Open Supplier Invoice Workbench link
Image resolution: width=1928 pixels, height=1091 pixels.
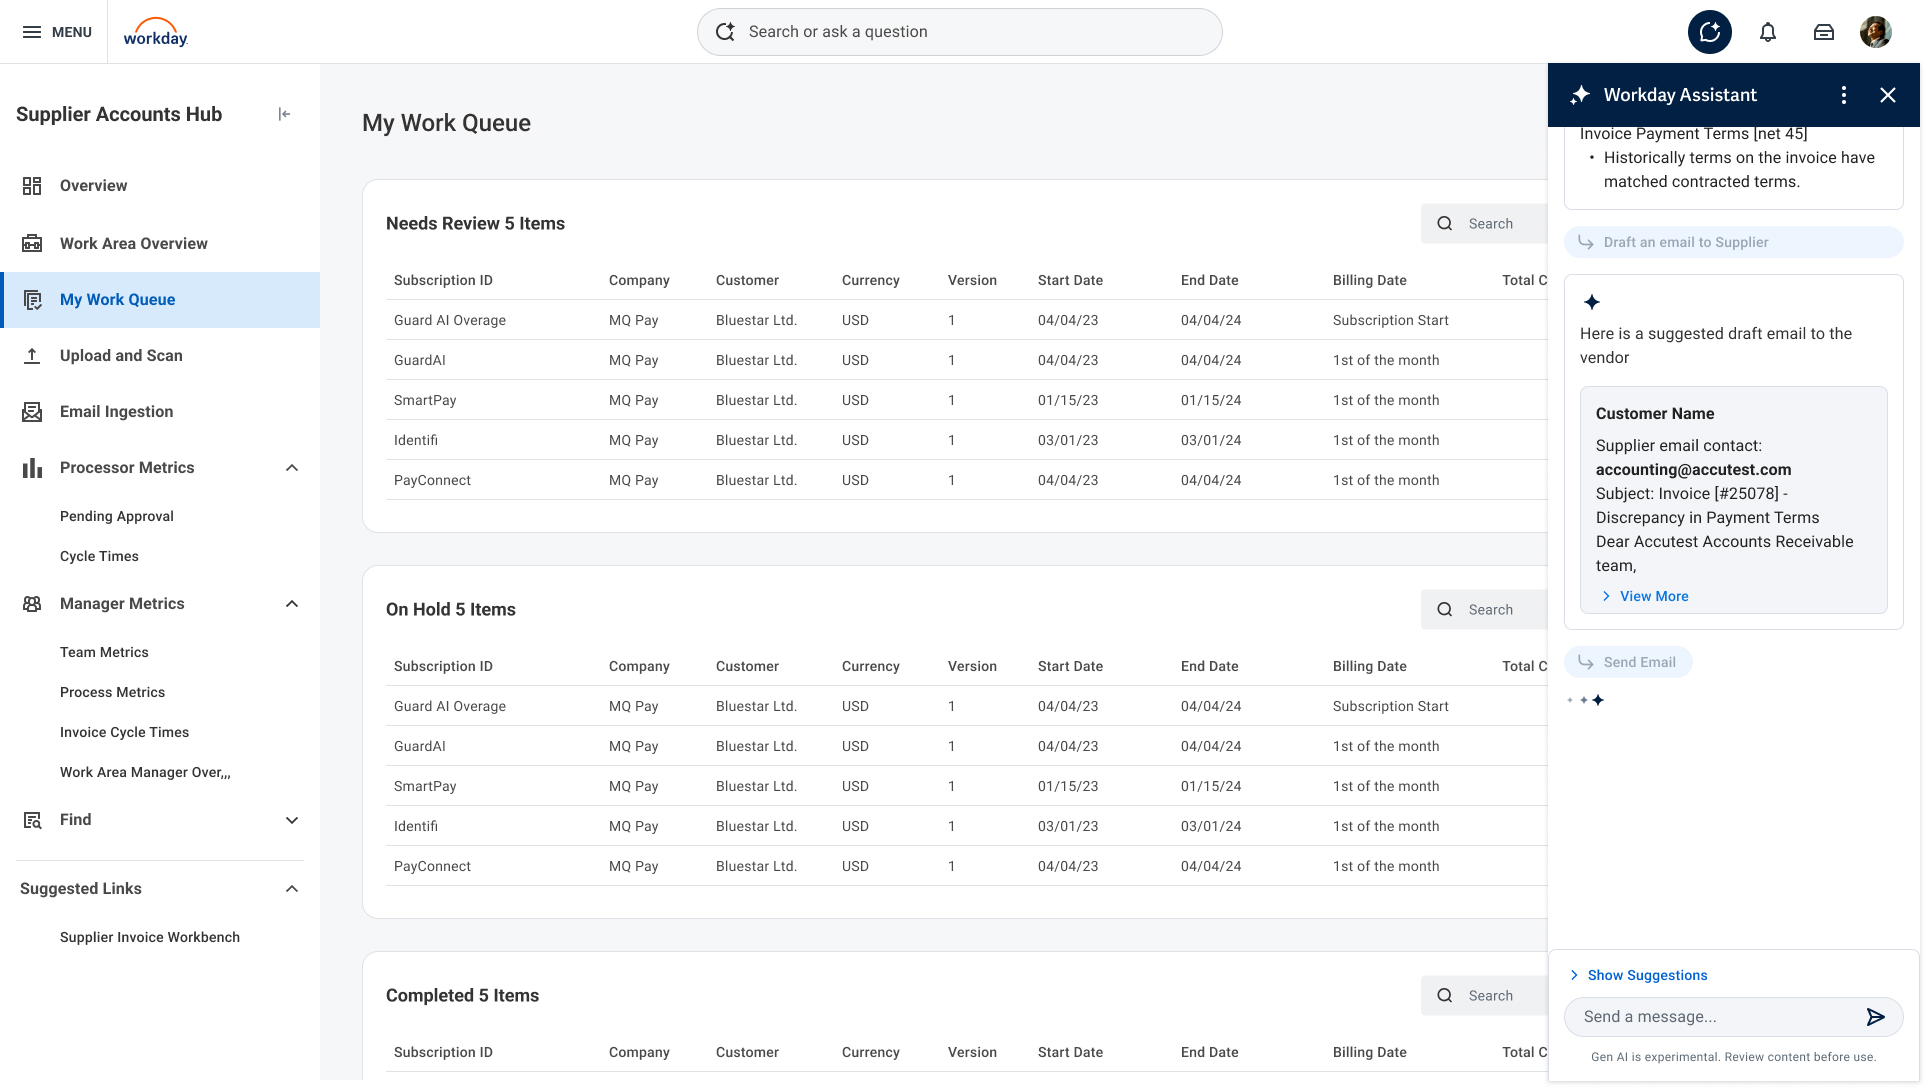point(150,937)
